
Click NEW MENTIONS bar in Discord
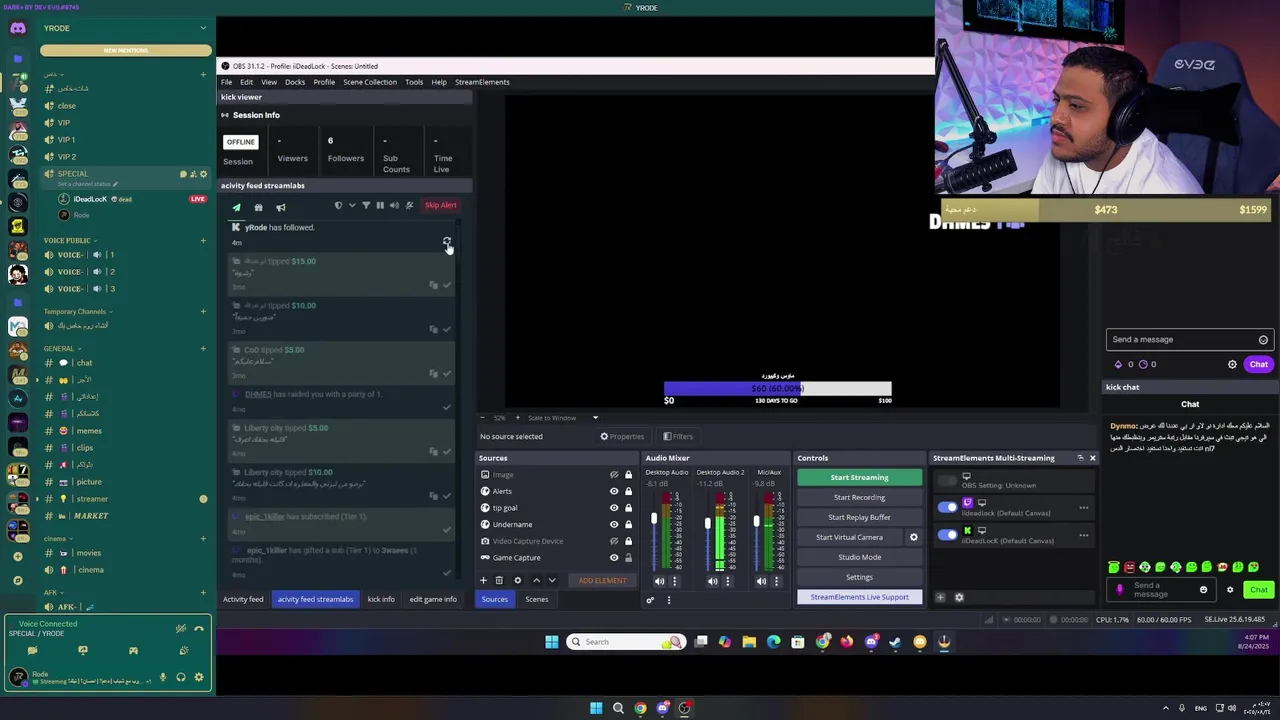(125, 50)
